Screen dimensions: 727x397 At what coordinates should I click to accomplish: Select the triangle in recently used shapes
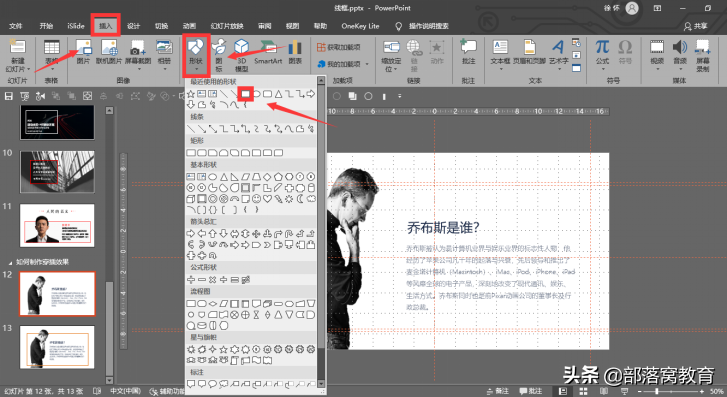(278, 94)
